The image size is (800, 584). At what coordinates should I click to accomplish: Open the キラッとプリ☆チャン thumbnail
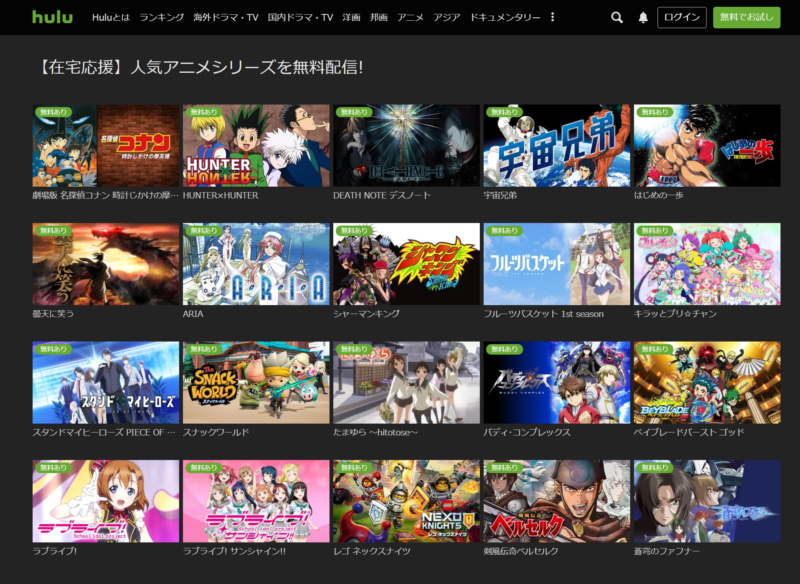point(707,264)
